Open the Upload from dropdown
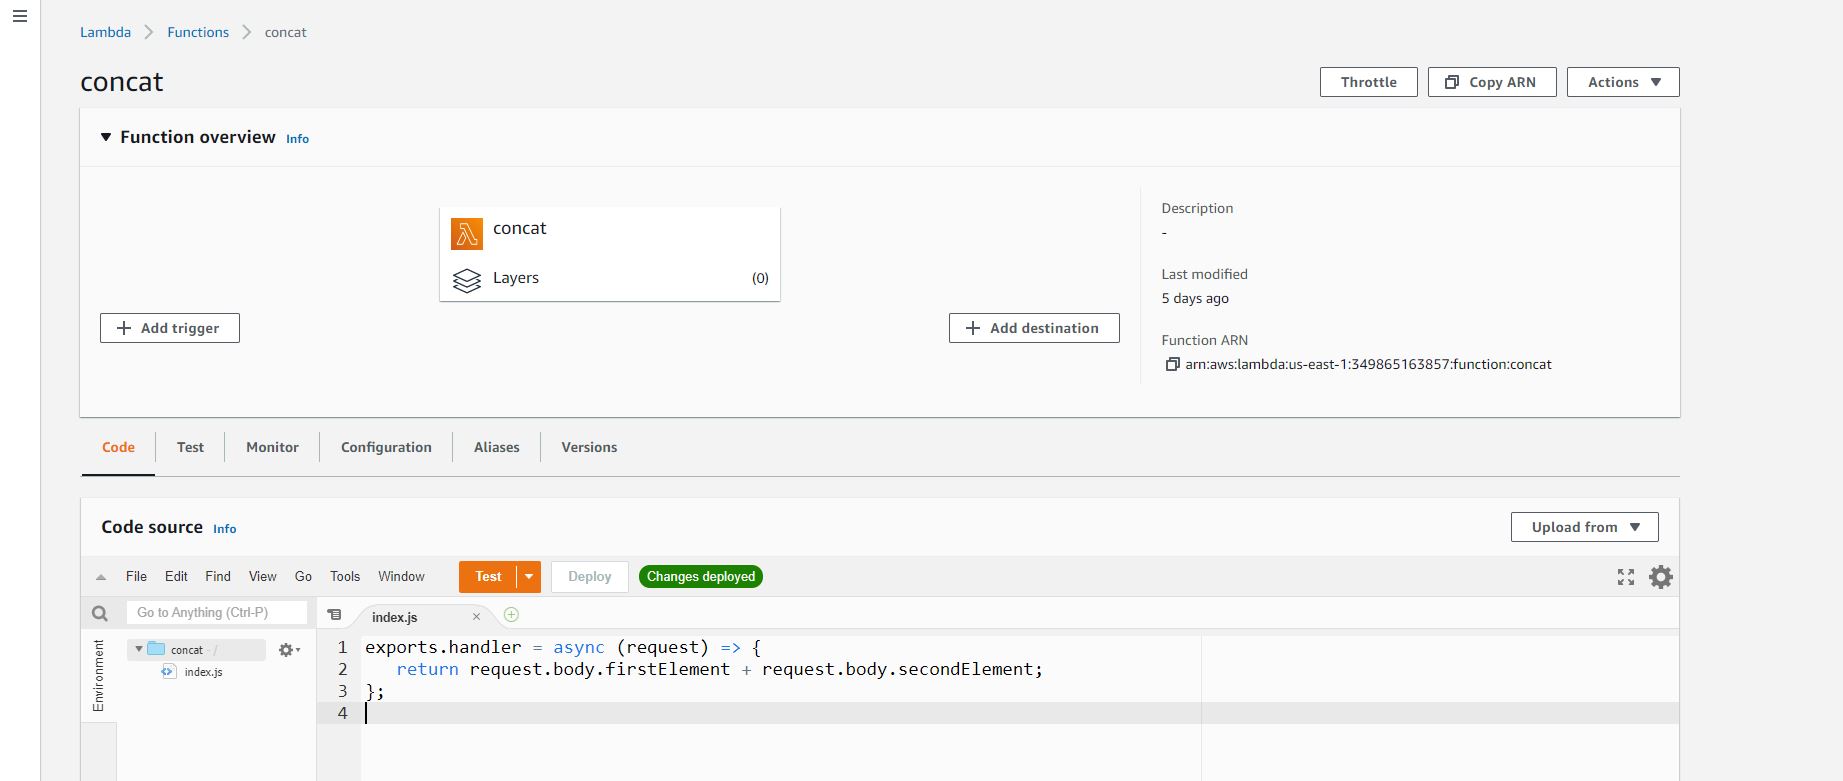 [x=1584, y=527]
